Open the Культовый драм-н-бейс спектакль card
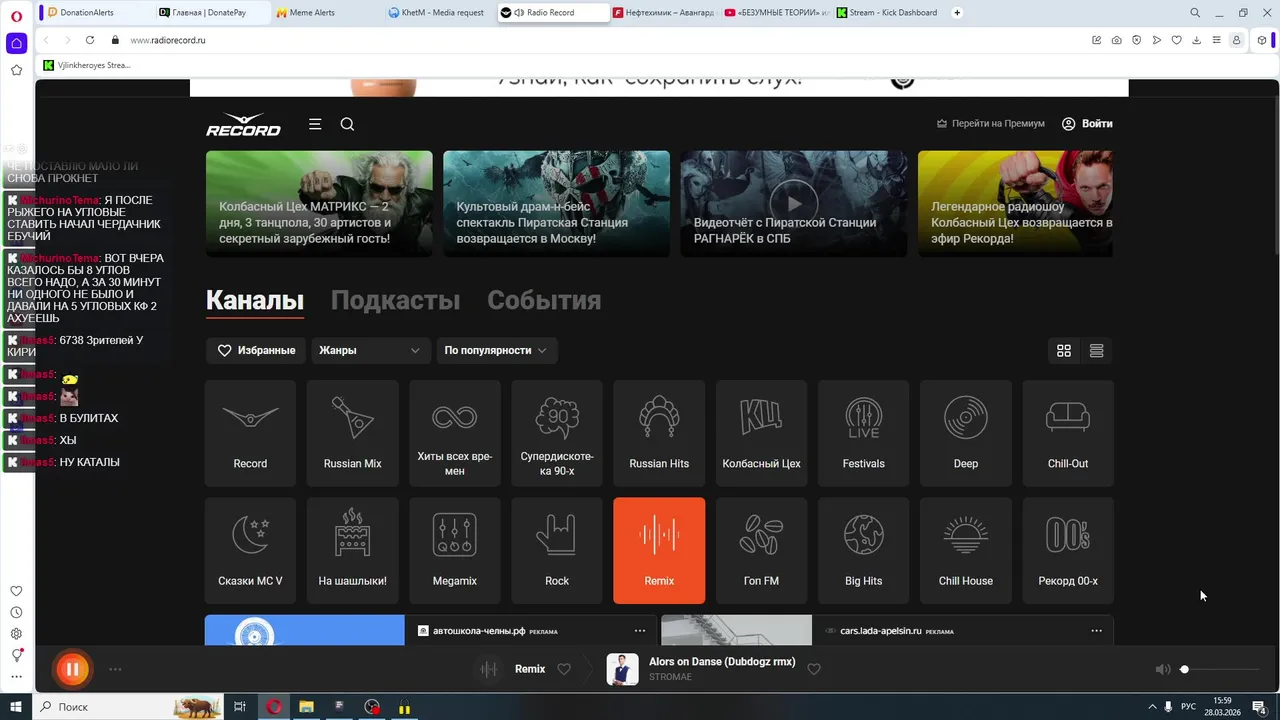Screen dimensions: 1280x720 pos(556,204)
